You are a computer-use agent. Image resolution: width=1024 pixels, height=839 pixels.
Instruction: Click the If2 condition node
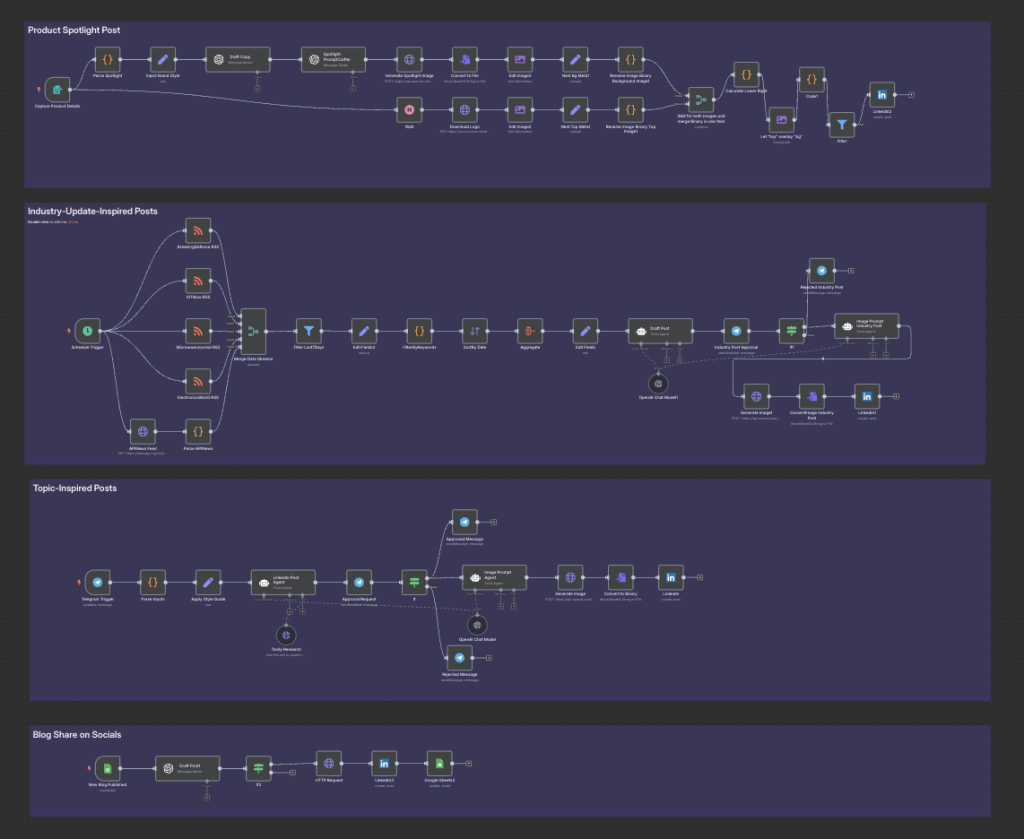(x=259, y=768)
